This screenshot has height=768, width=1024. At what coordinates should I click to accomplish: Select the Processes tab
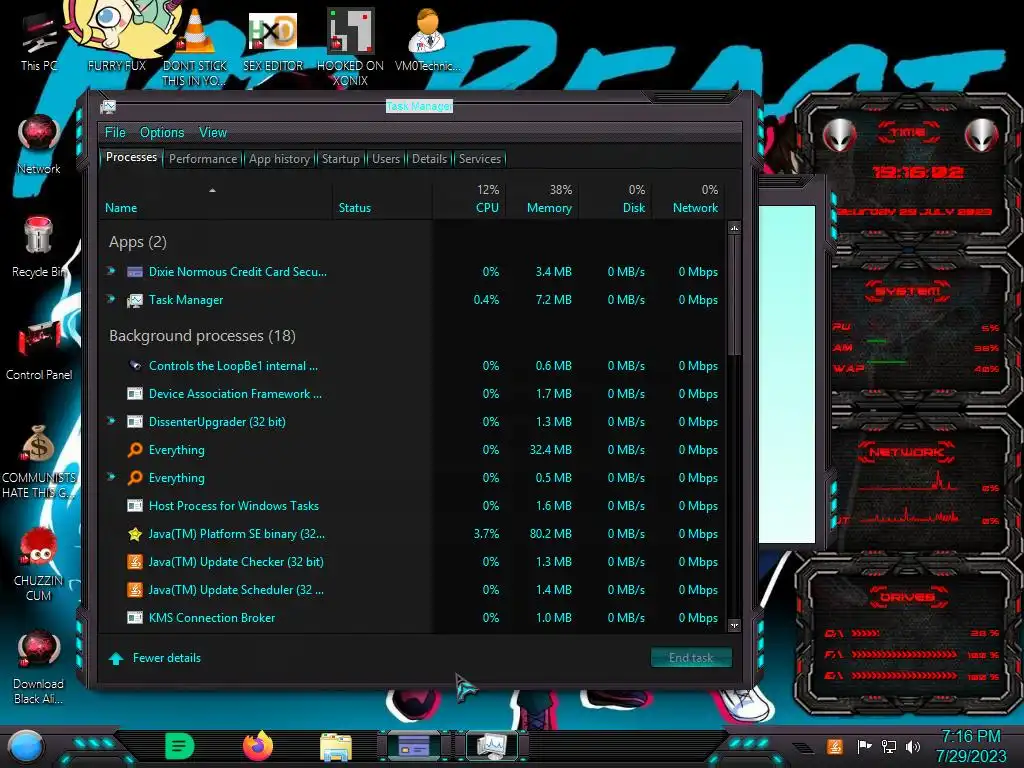(131, 157)
